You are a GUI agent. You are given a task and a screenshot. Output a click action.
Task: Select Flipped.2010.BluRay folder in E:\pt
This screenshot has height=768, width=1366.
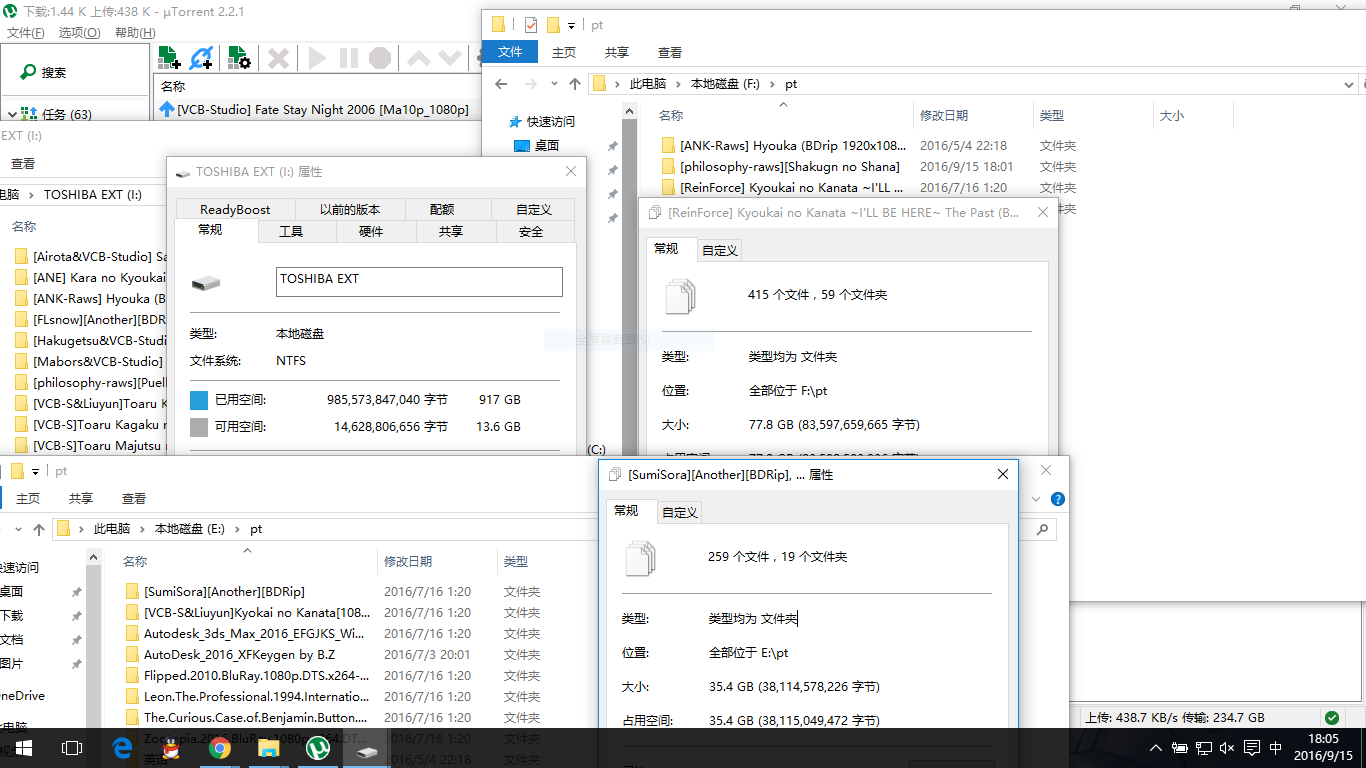point(246,675)
